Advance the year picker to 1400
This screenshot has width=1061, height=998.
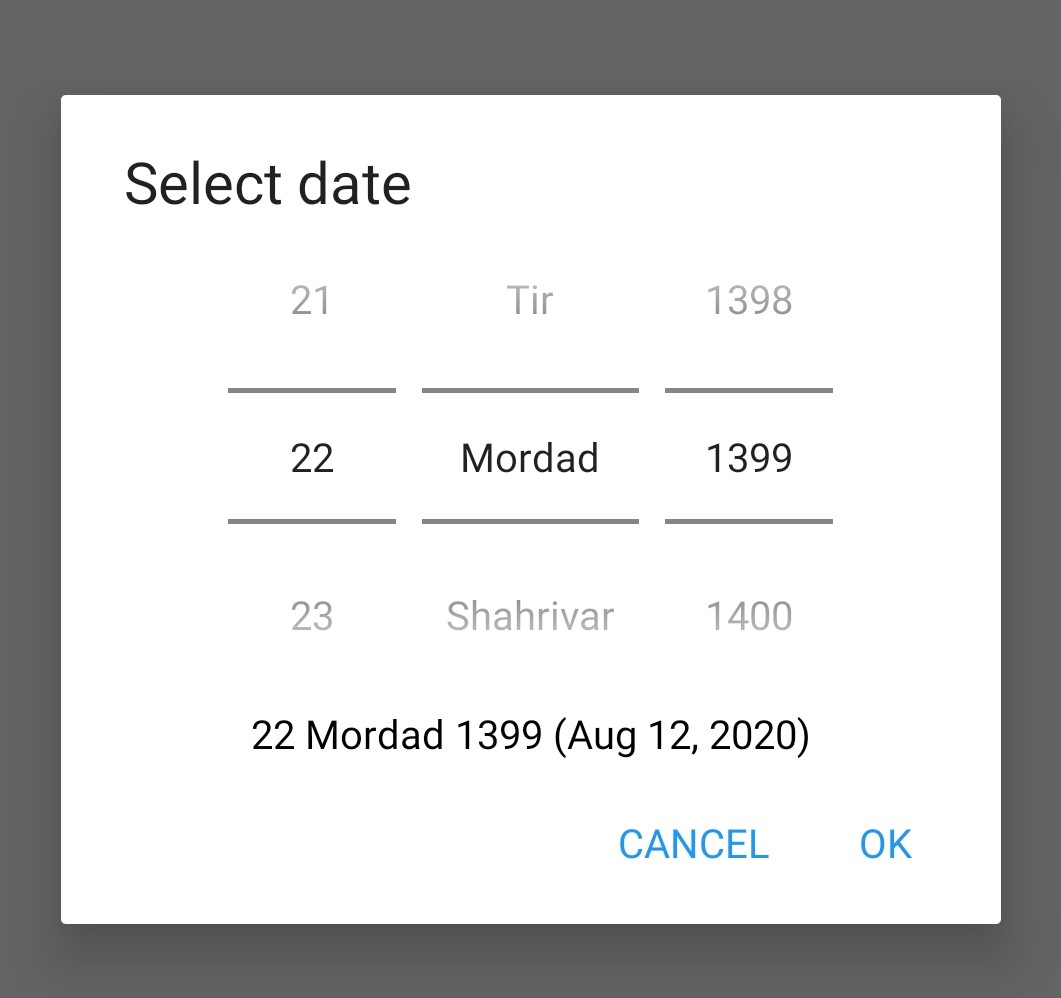(x=749, y=616)
